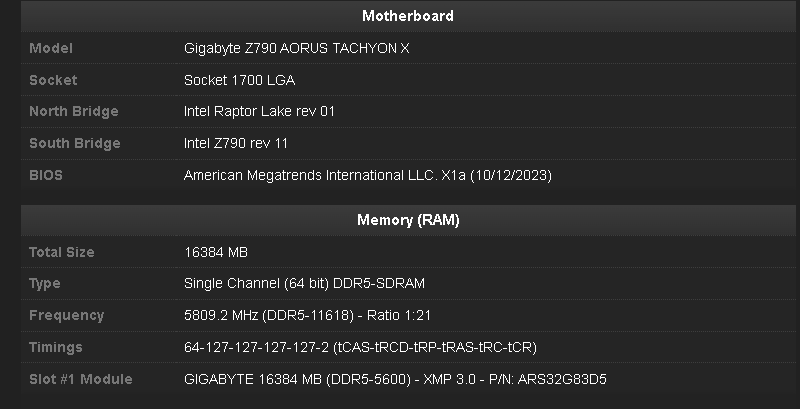
Task: Click the BIOS row label
Action: click(46, 175)
